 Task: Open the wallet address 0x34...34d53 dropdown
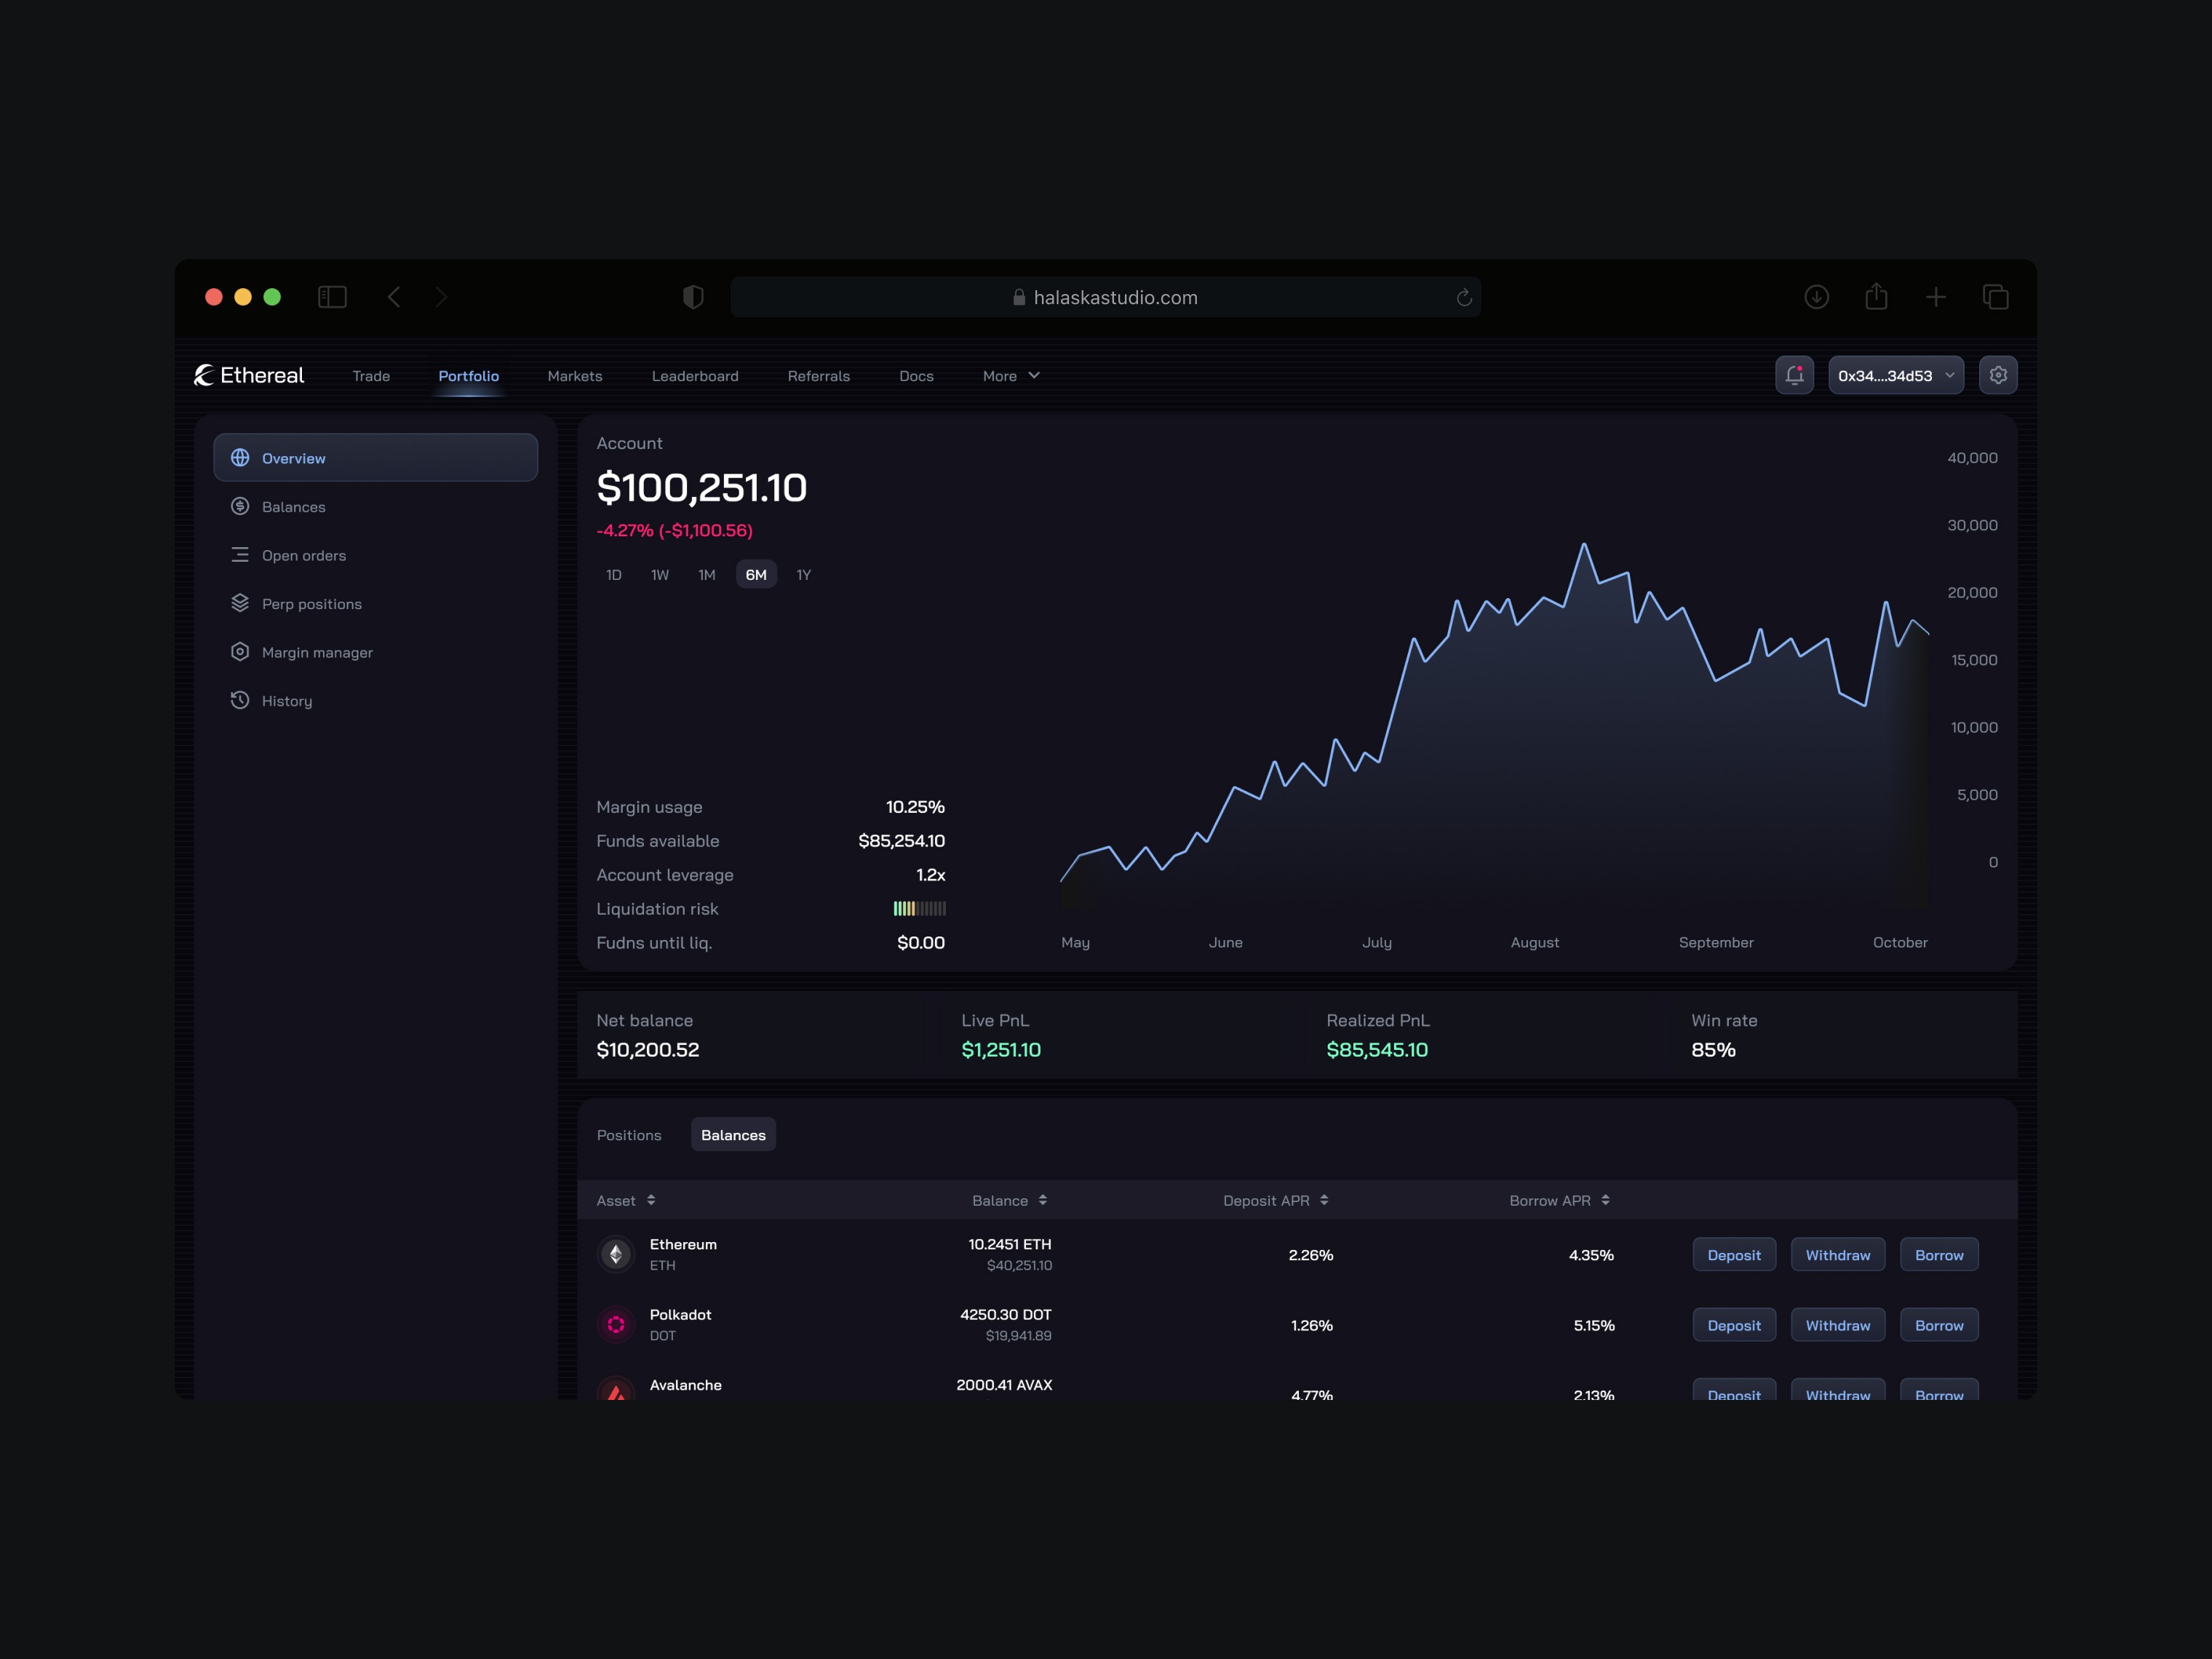point(1895,376)
